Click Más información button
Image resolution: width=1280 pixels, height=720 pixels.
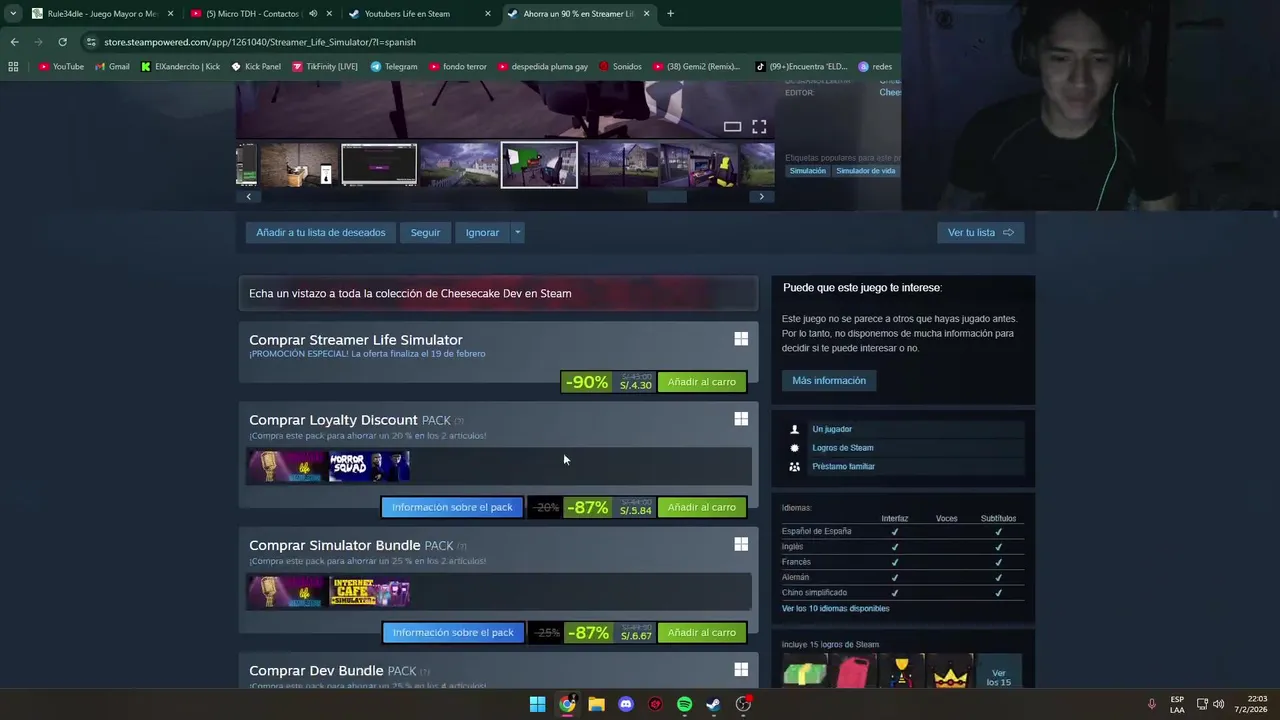[829, 381]
